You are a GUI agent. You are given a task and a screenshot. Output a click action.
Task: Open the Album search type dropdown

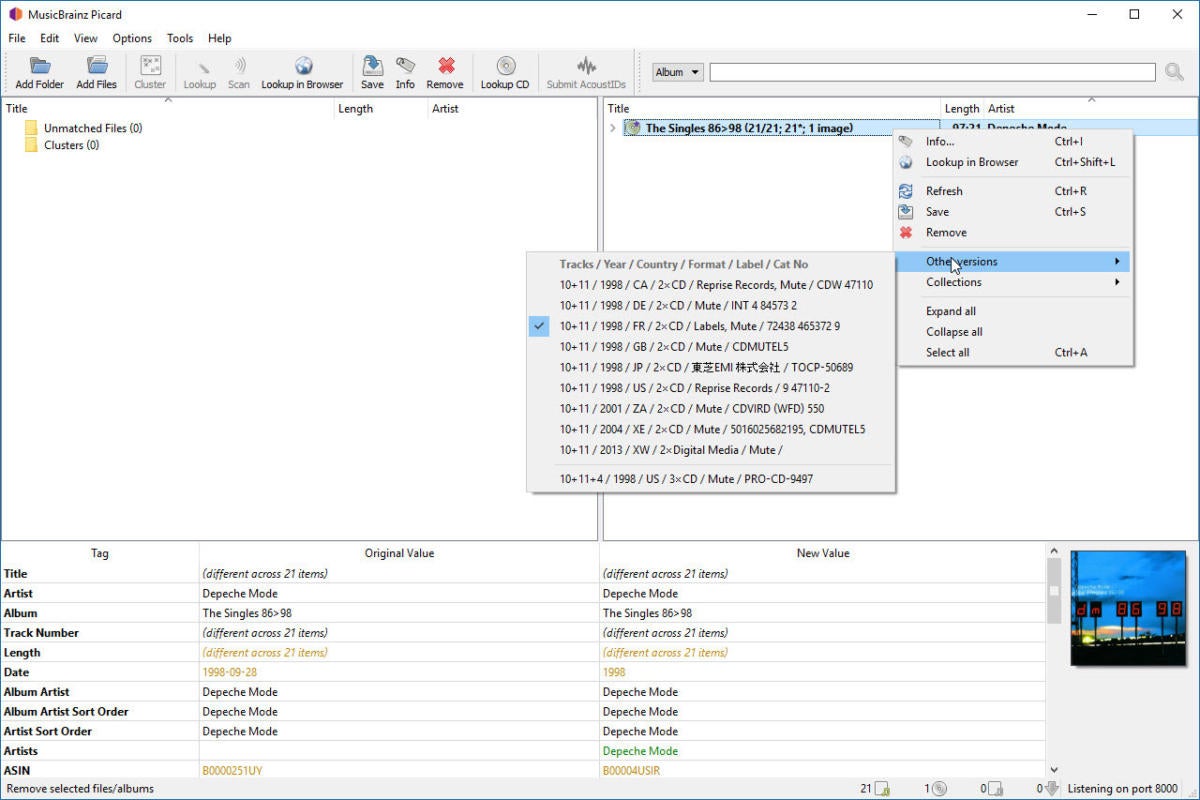point(678,72)
